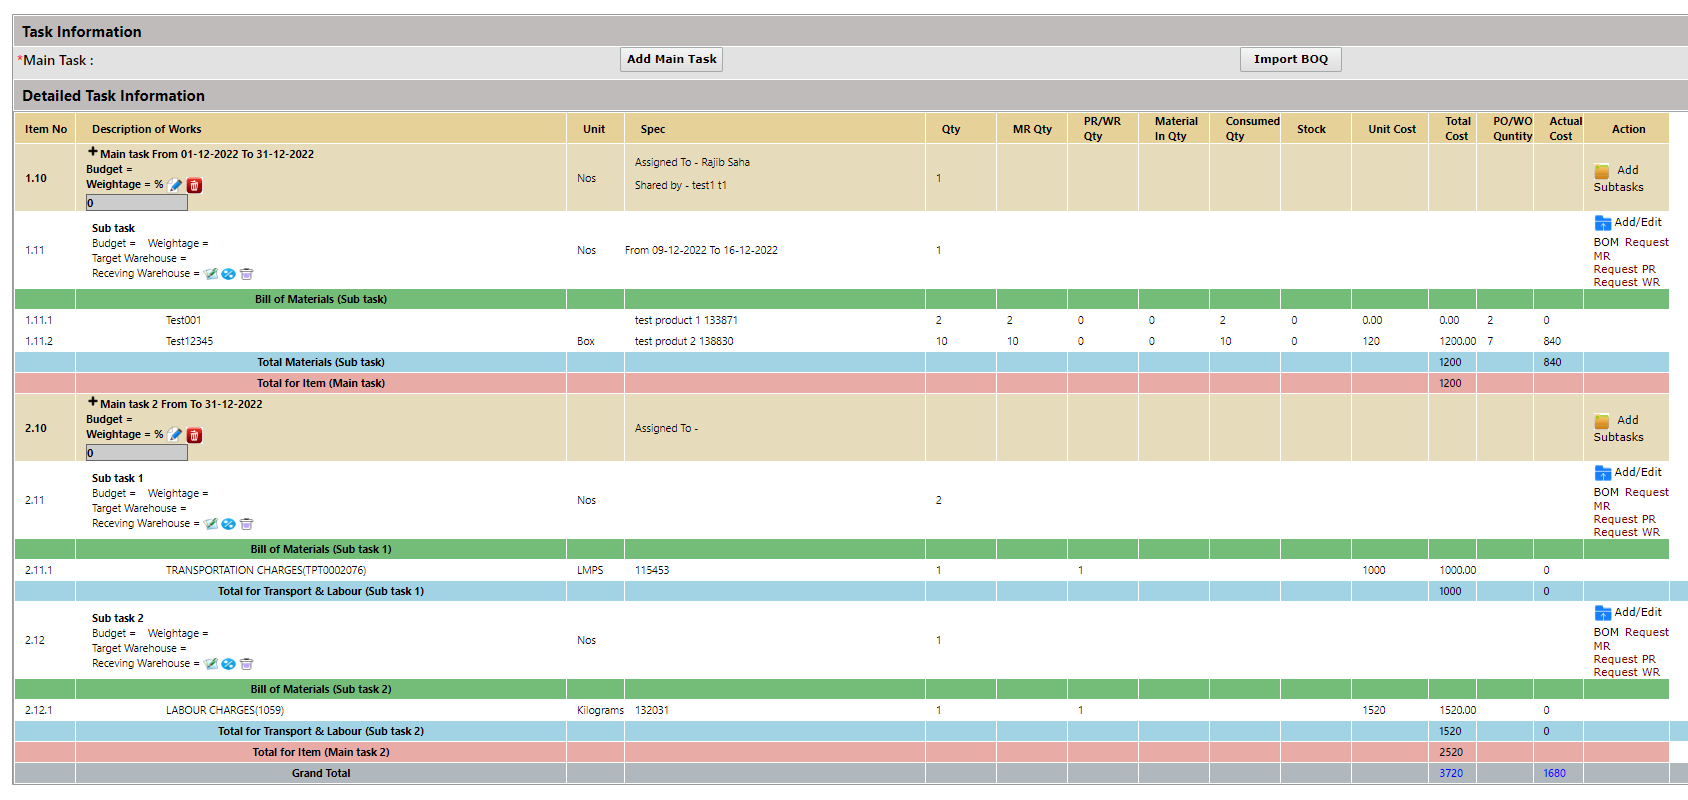1688x800 pixels.
Task: Click item number 2.12.1
Action: [x=39, y=711]
